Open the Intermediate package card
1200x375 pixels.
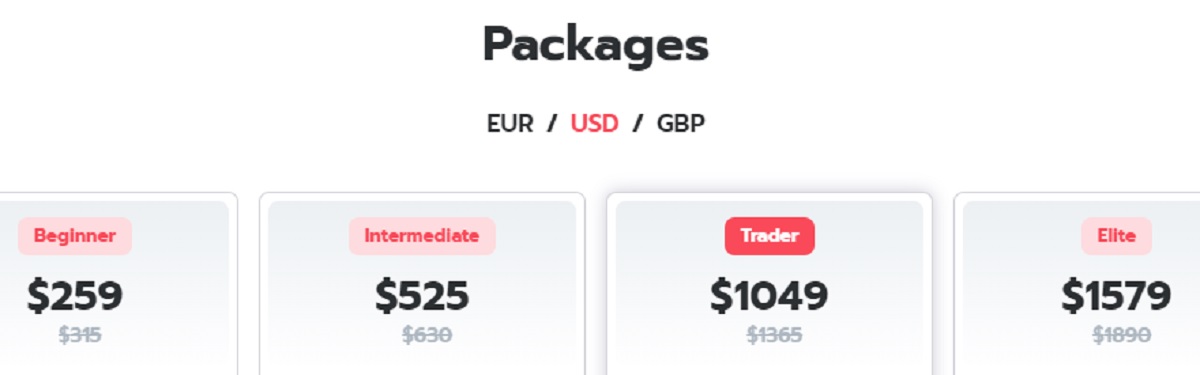[422, 283]
